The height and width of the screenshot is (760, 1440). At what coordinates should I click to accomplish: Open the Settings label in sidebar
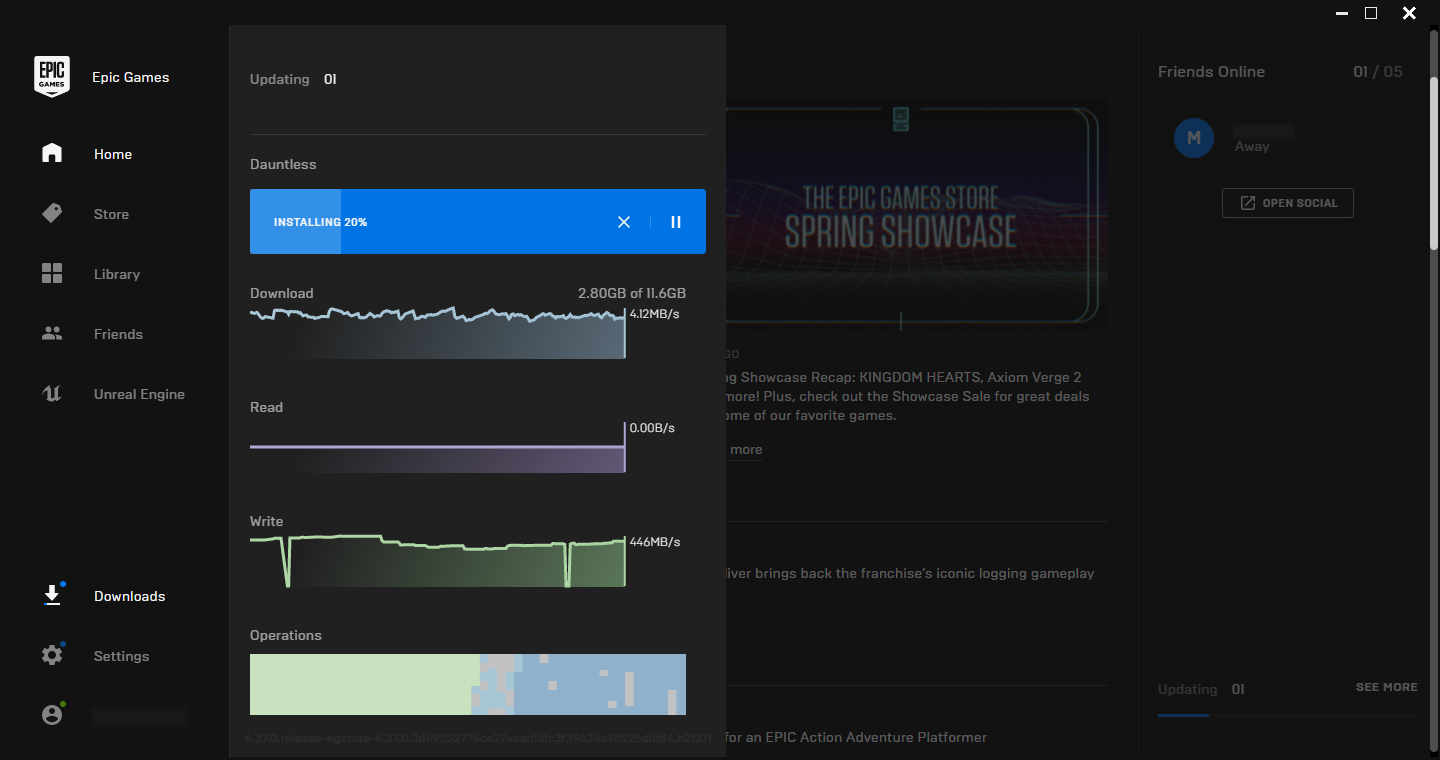121,656
